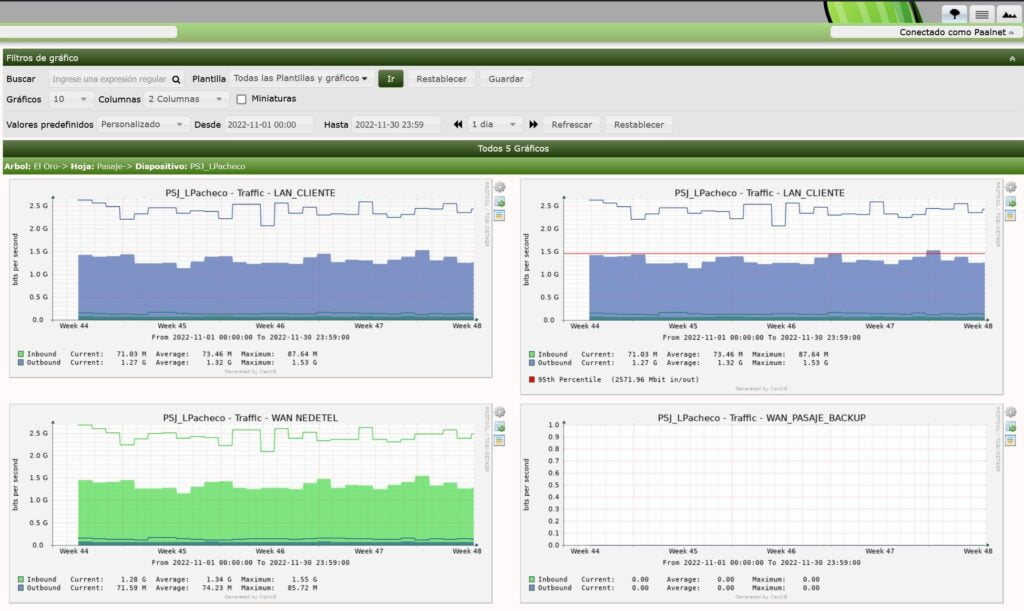Expand the Columnas dropdown
1024x611 pixels.
pyautogui.click(x=187, y=99)
